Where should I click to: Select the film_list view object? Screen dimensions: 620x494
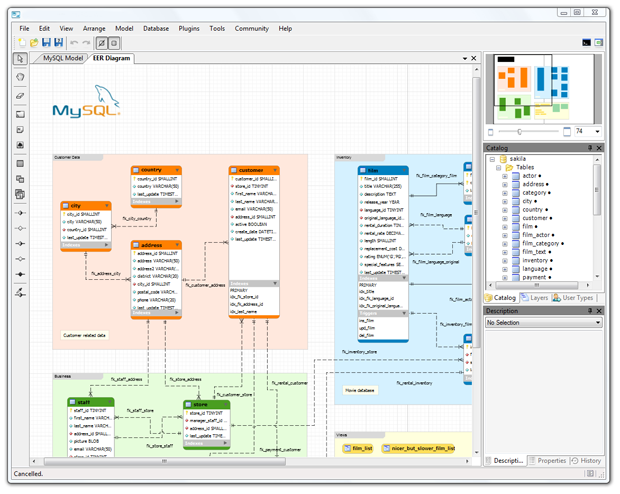[358, 449]
